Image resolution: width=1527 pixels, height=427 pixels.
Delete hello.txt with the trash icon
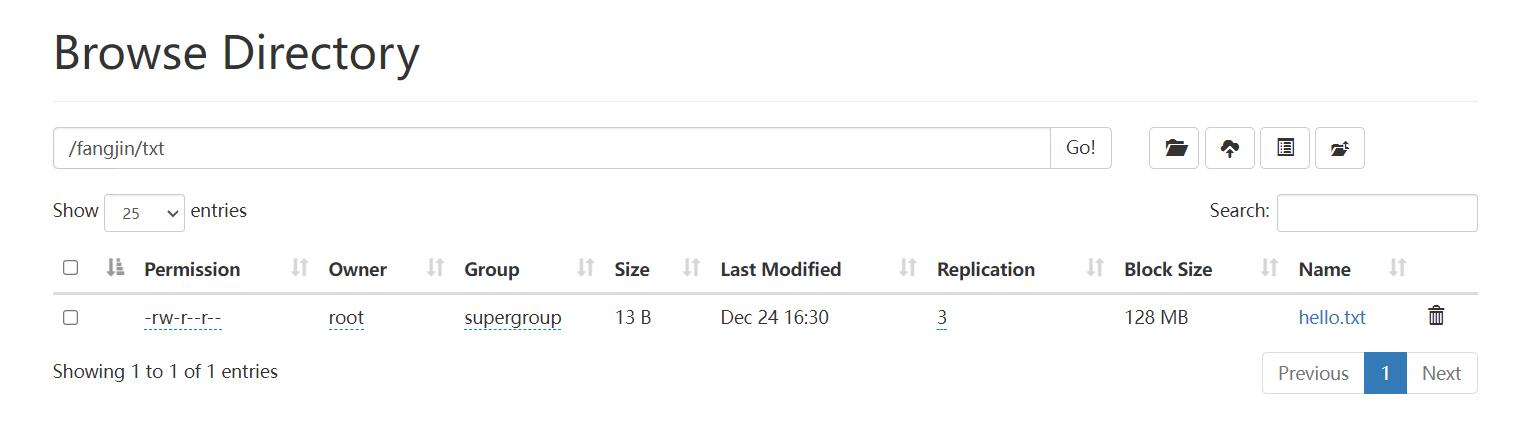click(x=1436, y=316)
